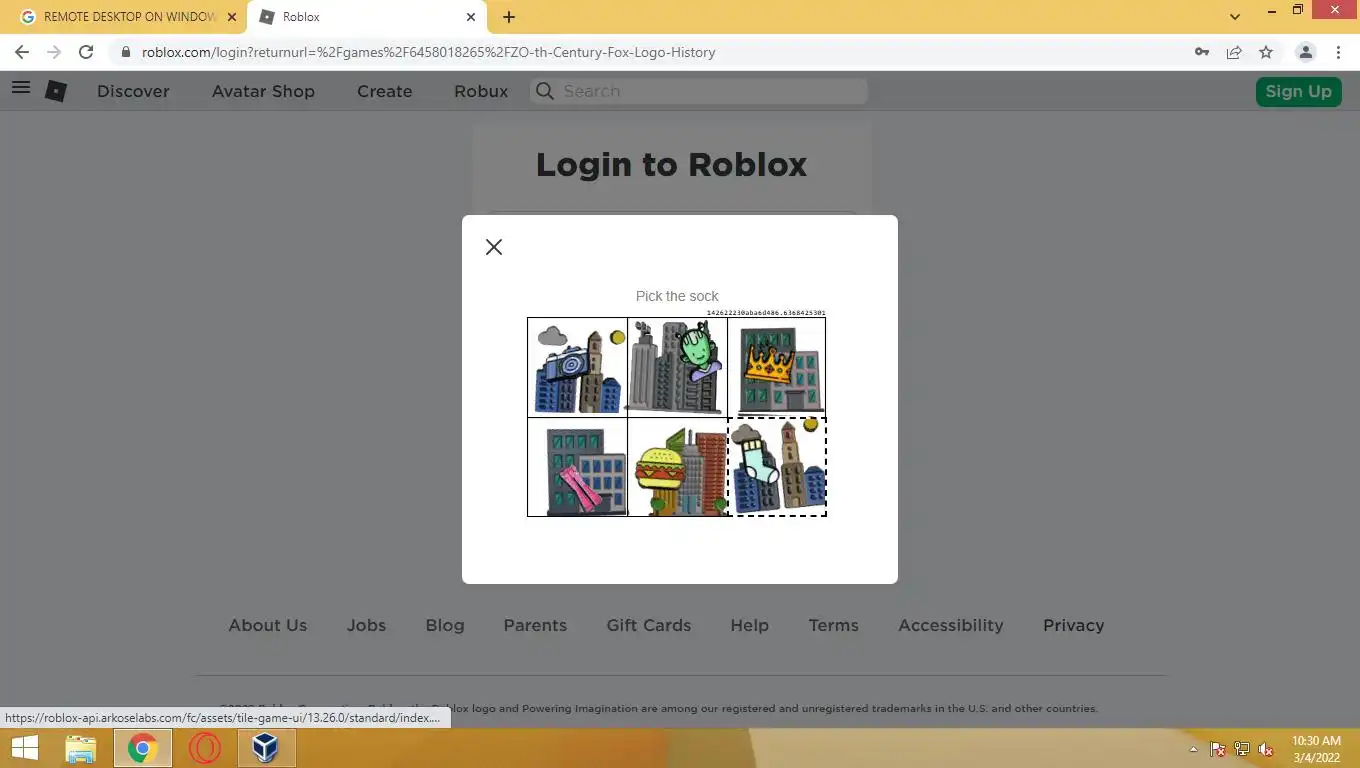The height and width of the screenshot is (768, 1360).
Task: Go back to the previous page
Action: (x=22, y=52)
